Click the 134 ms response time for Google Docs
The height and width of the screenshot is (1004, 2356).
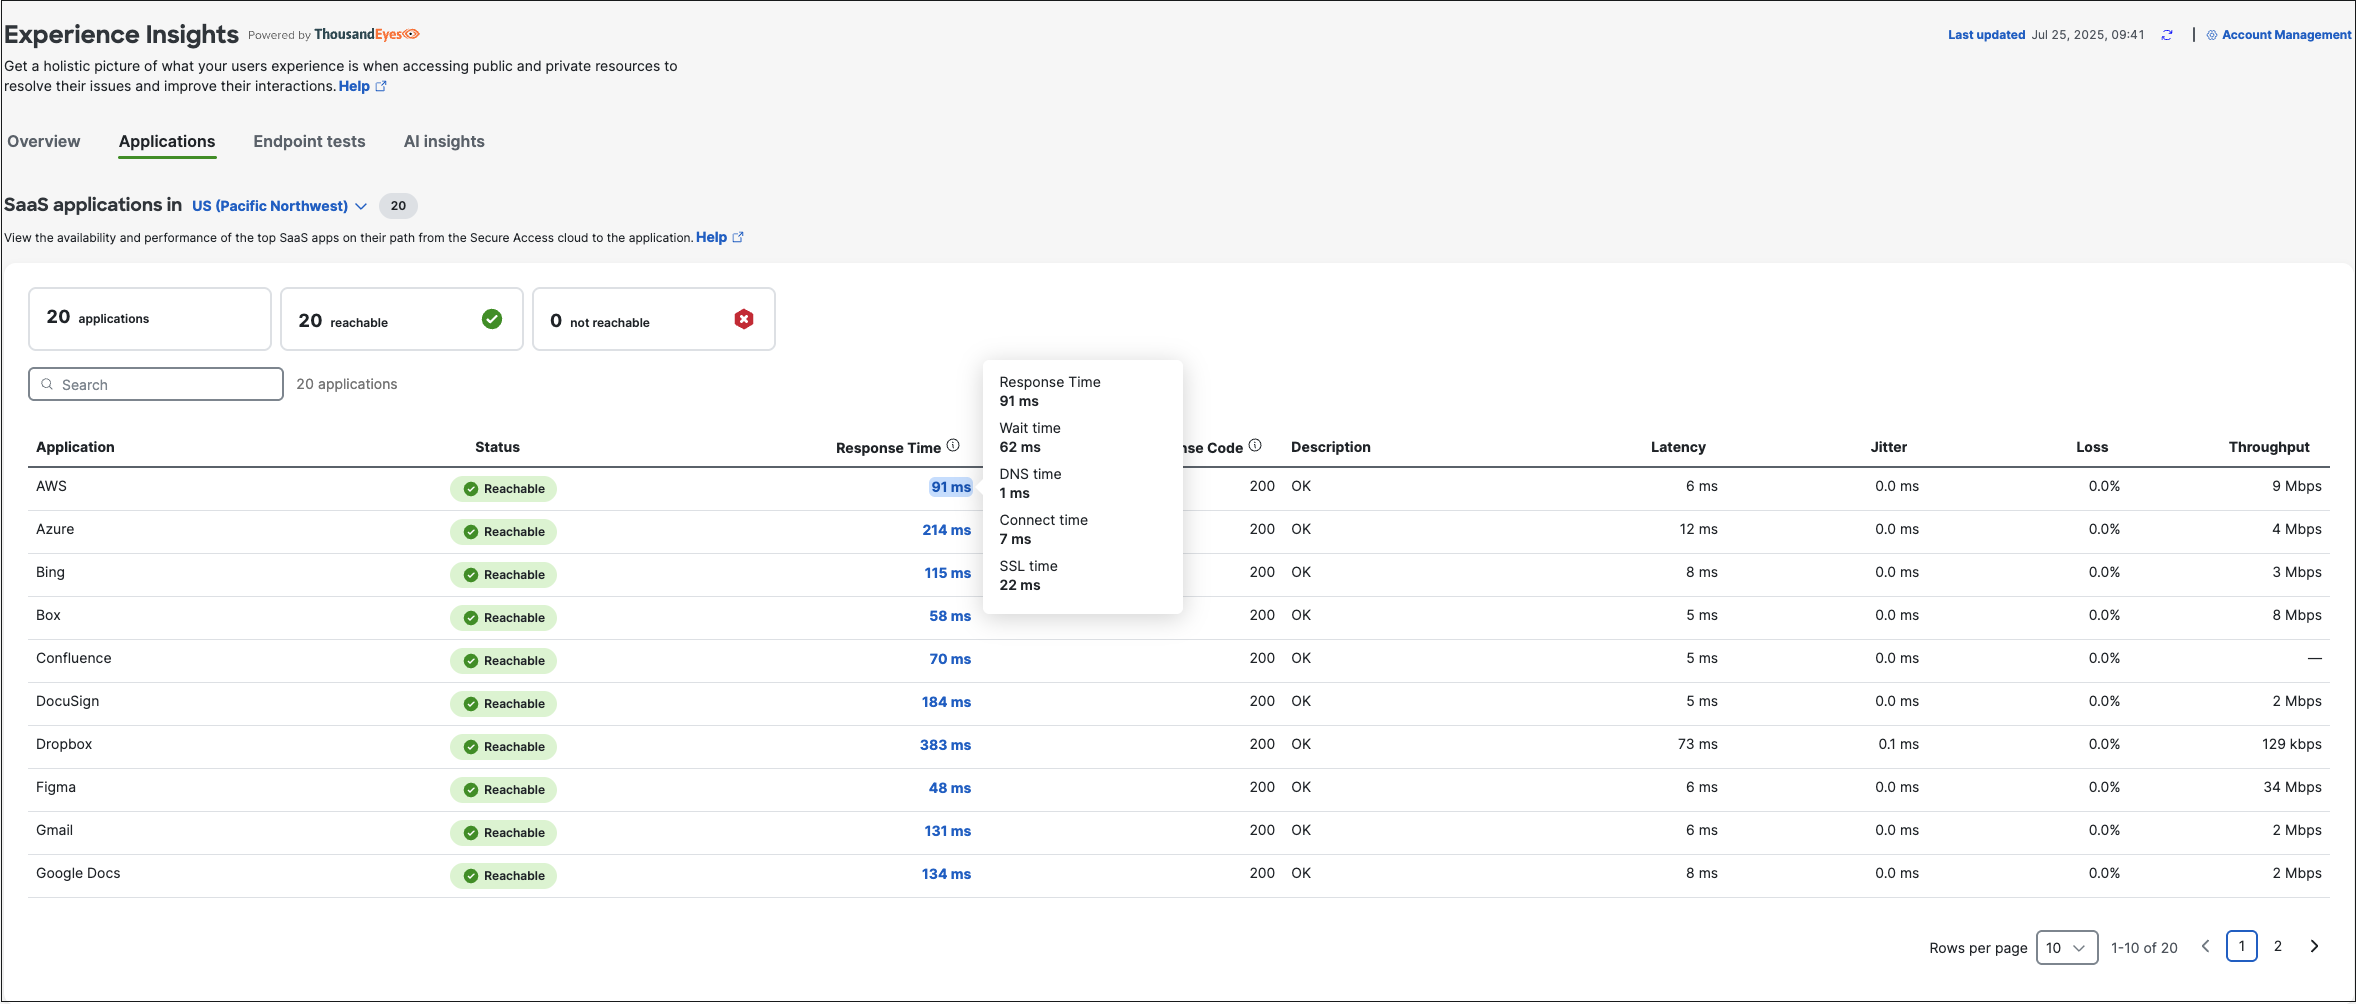pyautogui.click(x=946, y=874)
